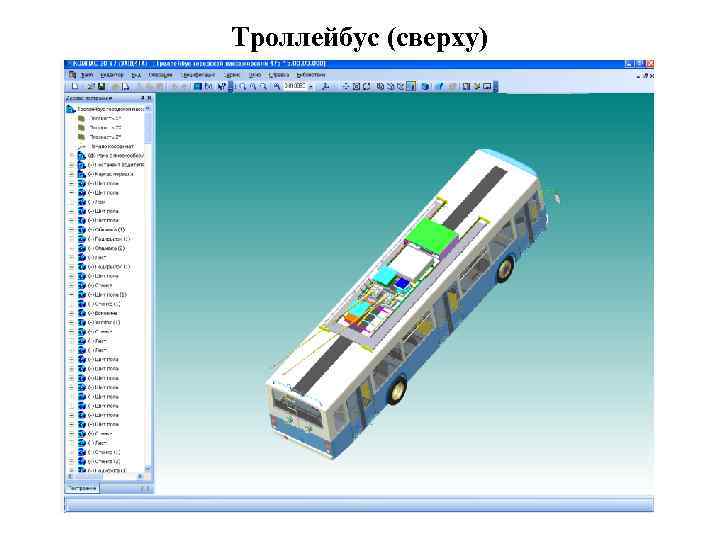This screenshot has width=720, height=540.
Task: Click the tree horizontal scroll right arrow
Action: coord(140,477)
